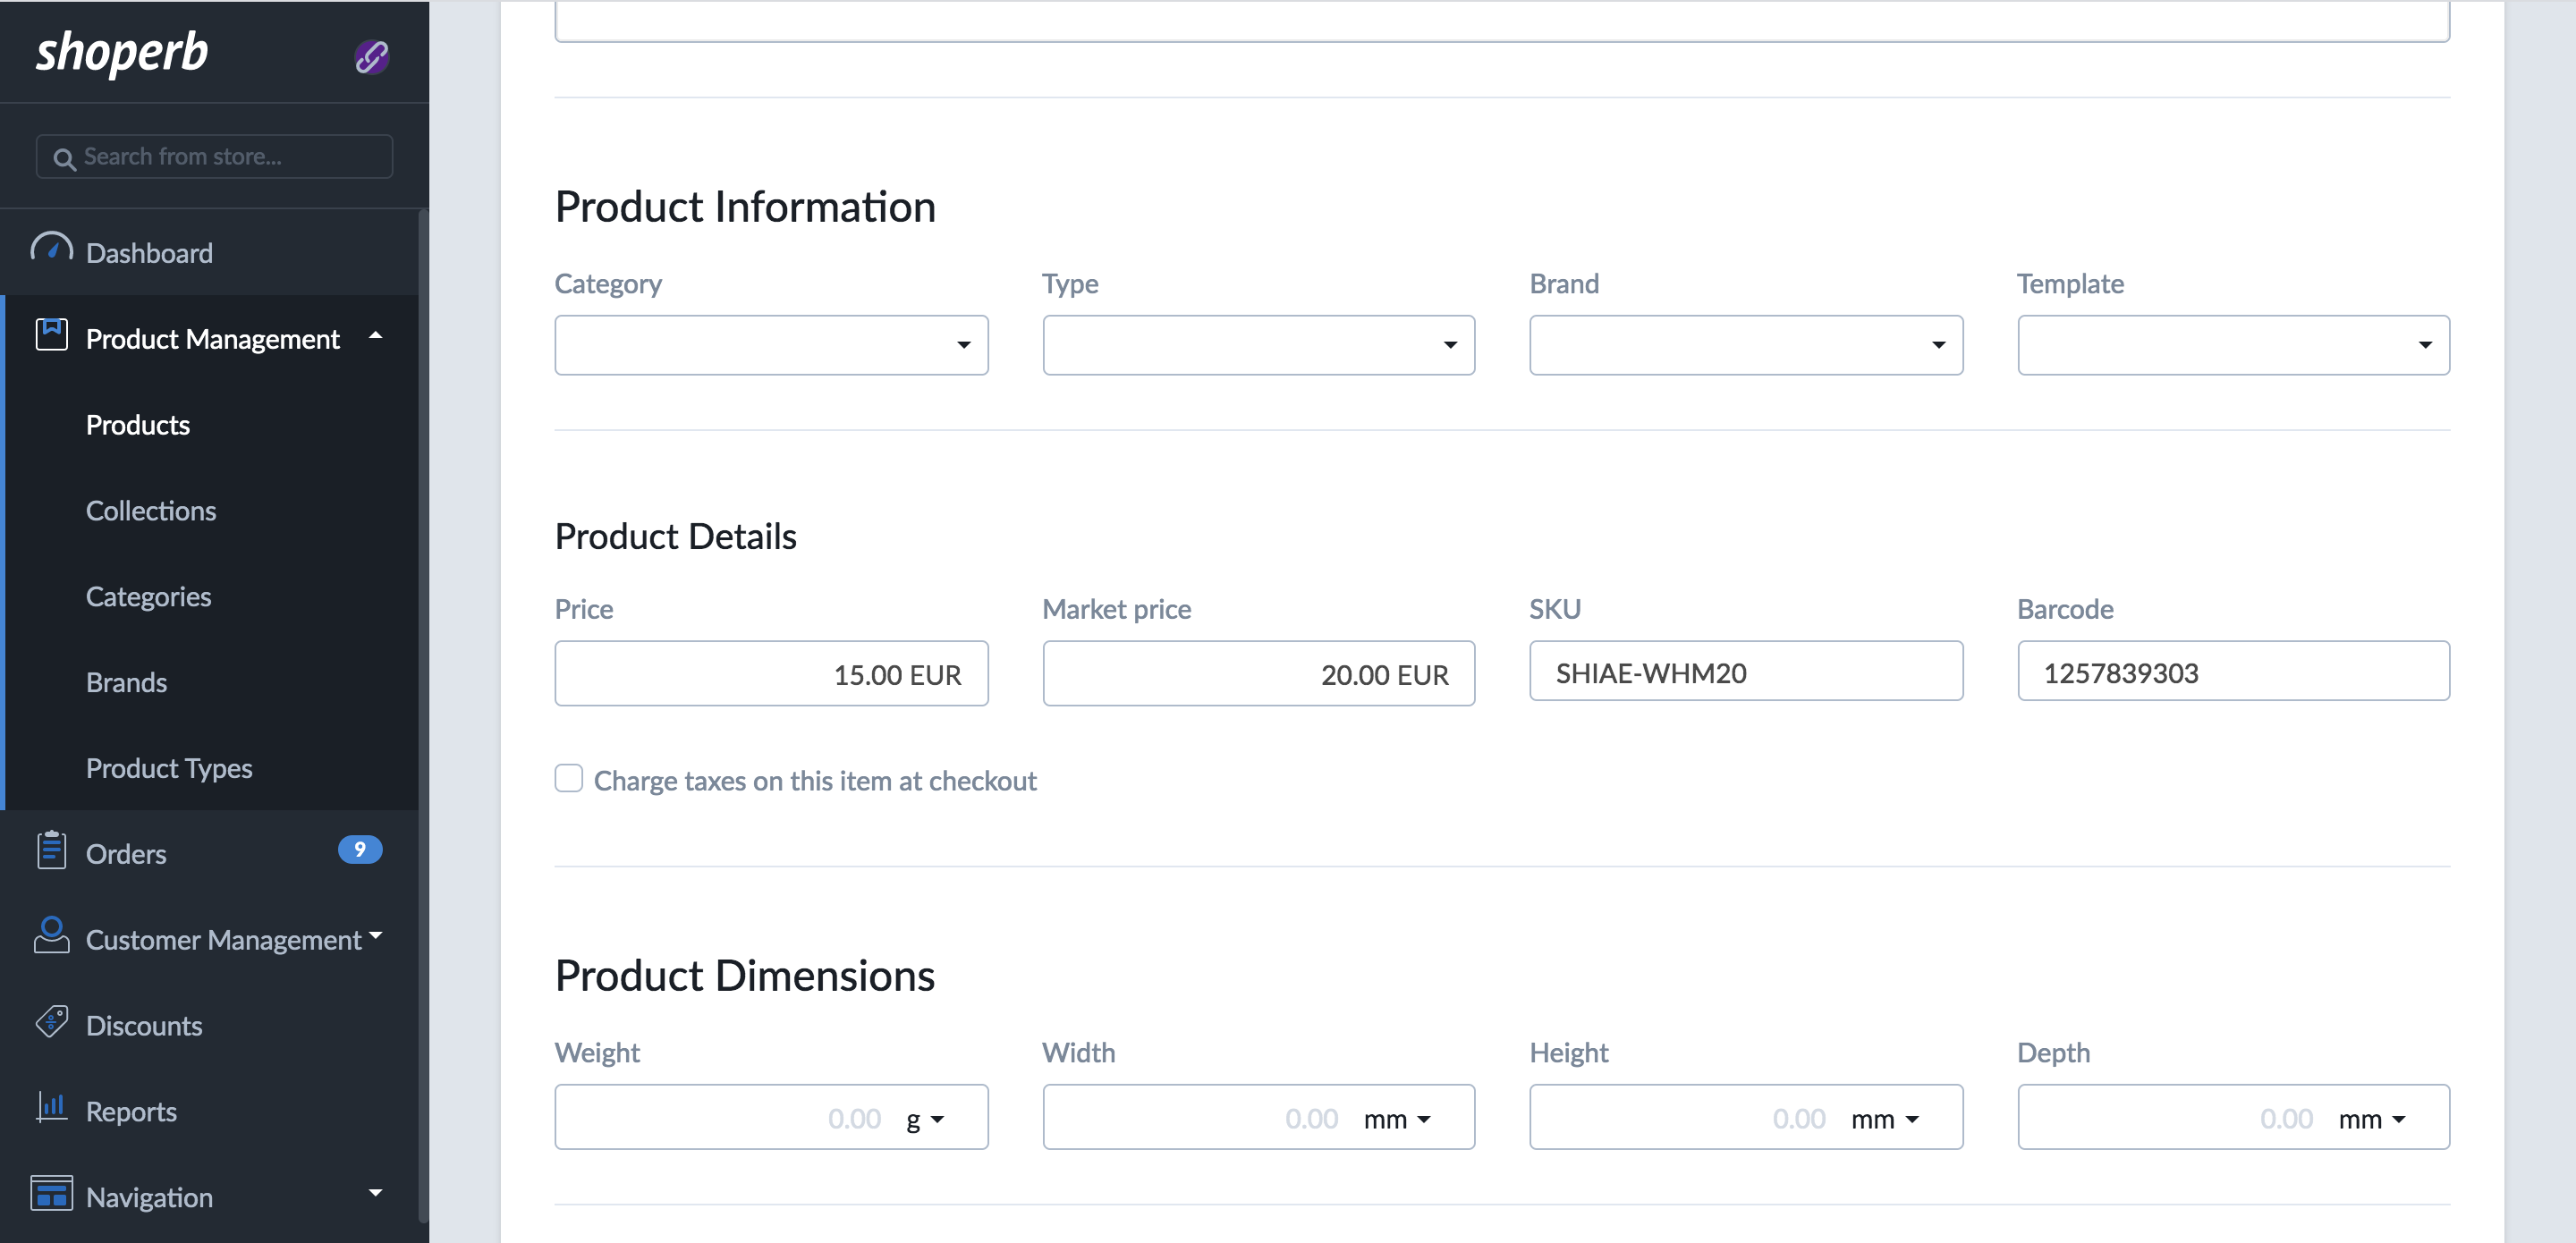Image resolution: width=2576 pixels, height=1243 pixels.
Task: Click the search magnifier icon
Action: [x=64, y=159]
